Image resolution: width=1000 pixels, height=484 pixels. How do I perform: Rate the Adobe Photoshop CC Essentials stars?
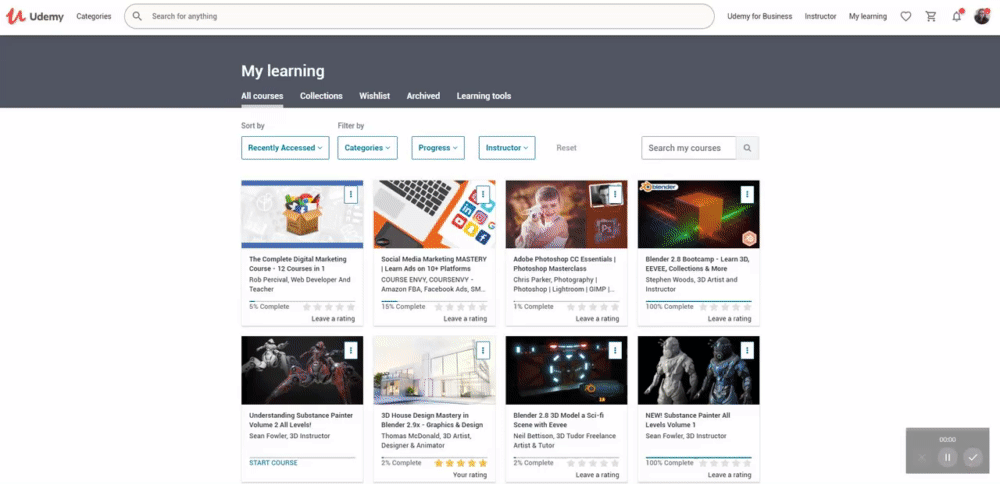click(593, 307)
